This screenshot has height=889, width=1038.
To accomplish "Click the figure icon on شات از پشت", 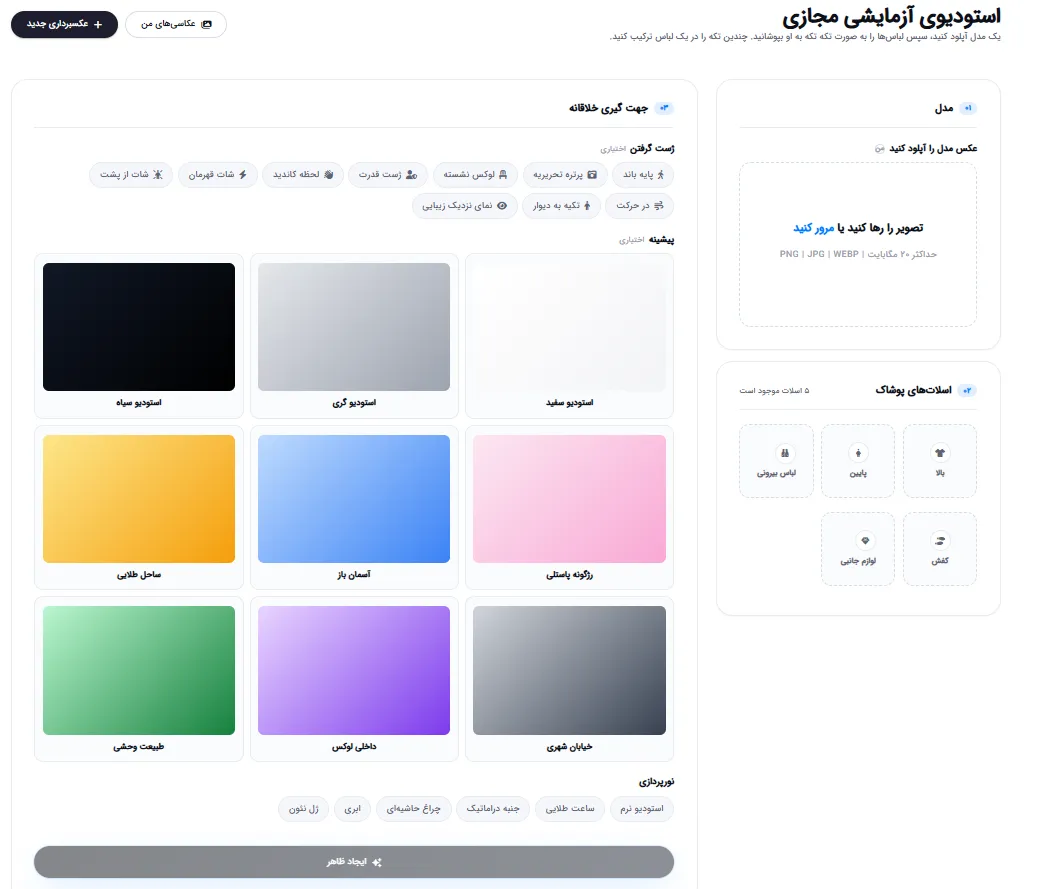I will [158, 175].
